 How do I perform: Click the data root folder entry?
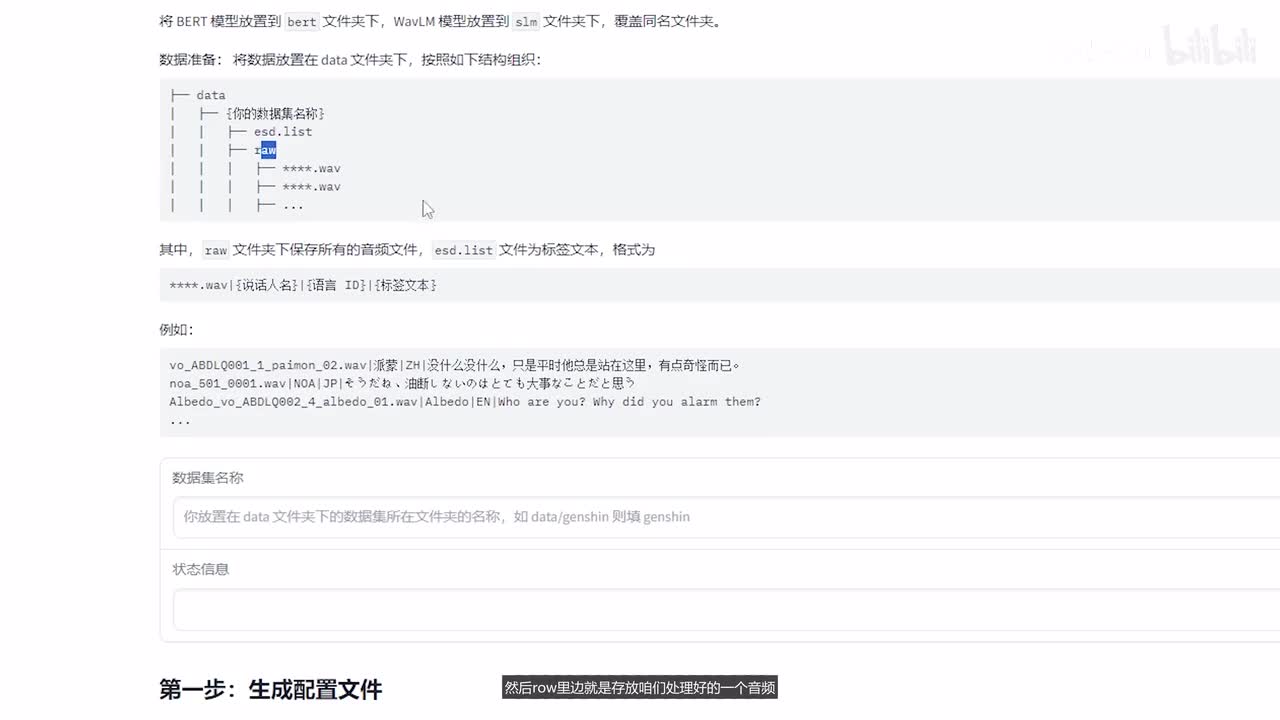click(x=211, y=95)
